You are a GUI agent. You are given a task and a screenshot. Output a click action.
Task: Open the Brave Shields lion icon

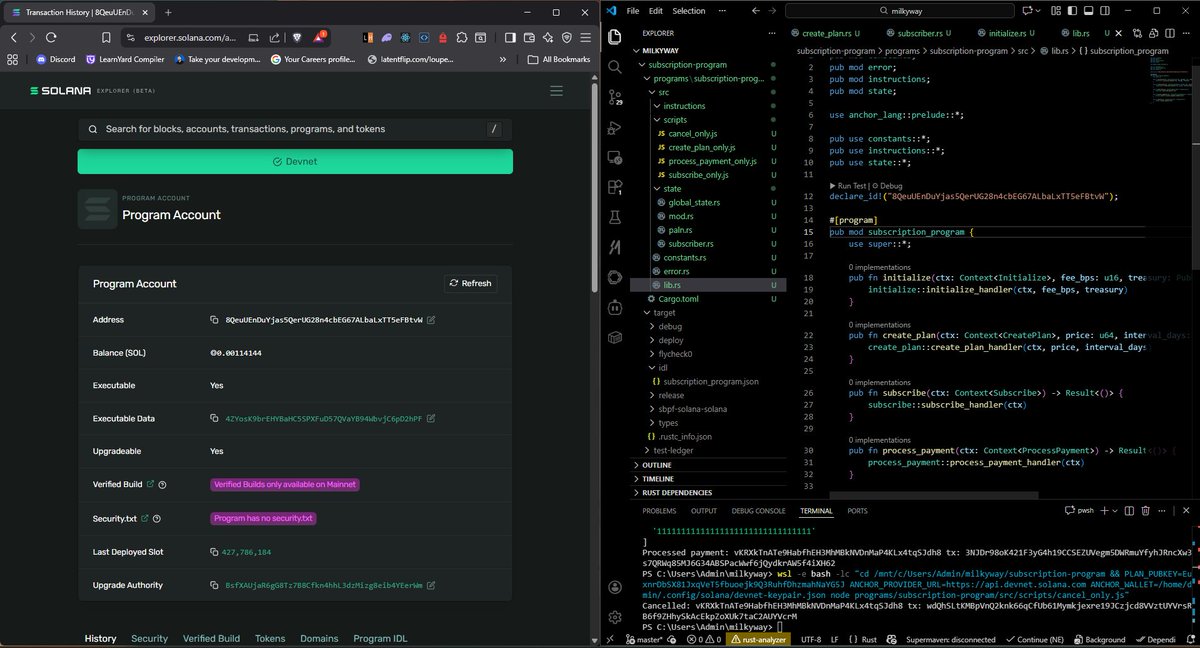click(297, 37)
